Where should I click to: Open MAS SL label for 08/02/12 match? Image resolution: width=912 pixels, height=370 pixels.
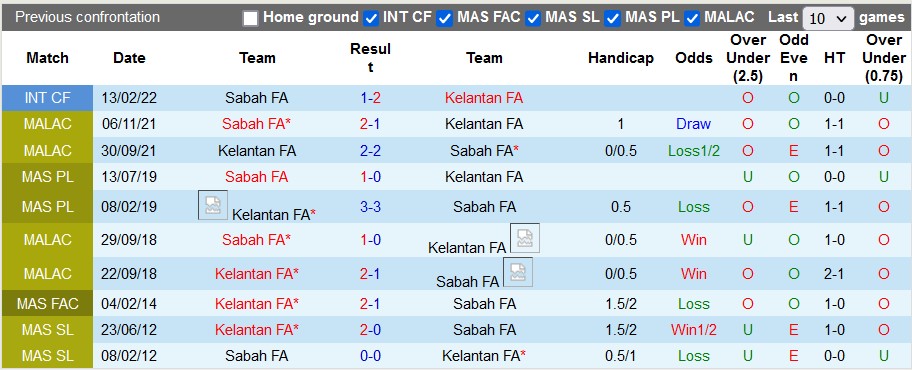tap(47, 355)
